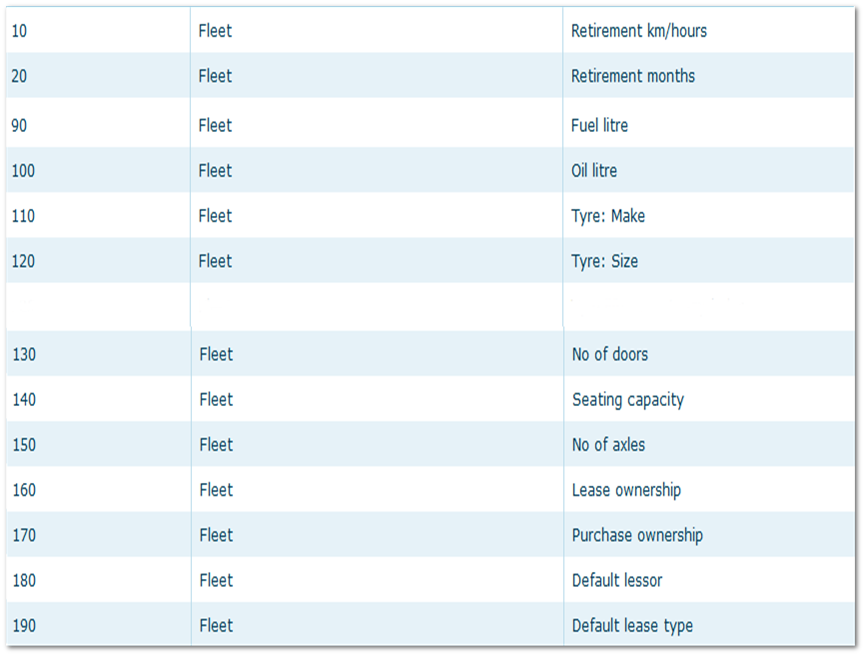The width and height of the screenshot is (865, 656).
Task: Click the sequence number 90 cell
Action: [x=20, y=126]
